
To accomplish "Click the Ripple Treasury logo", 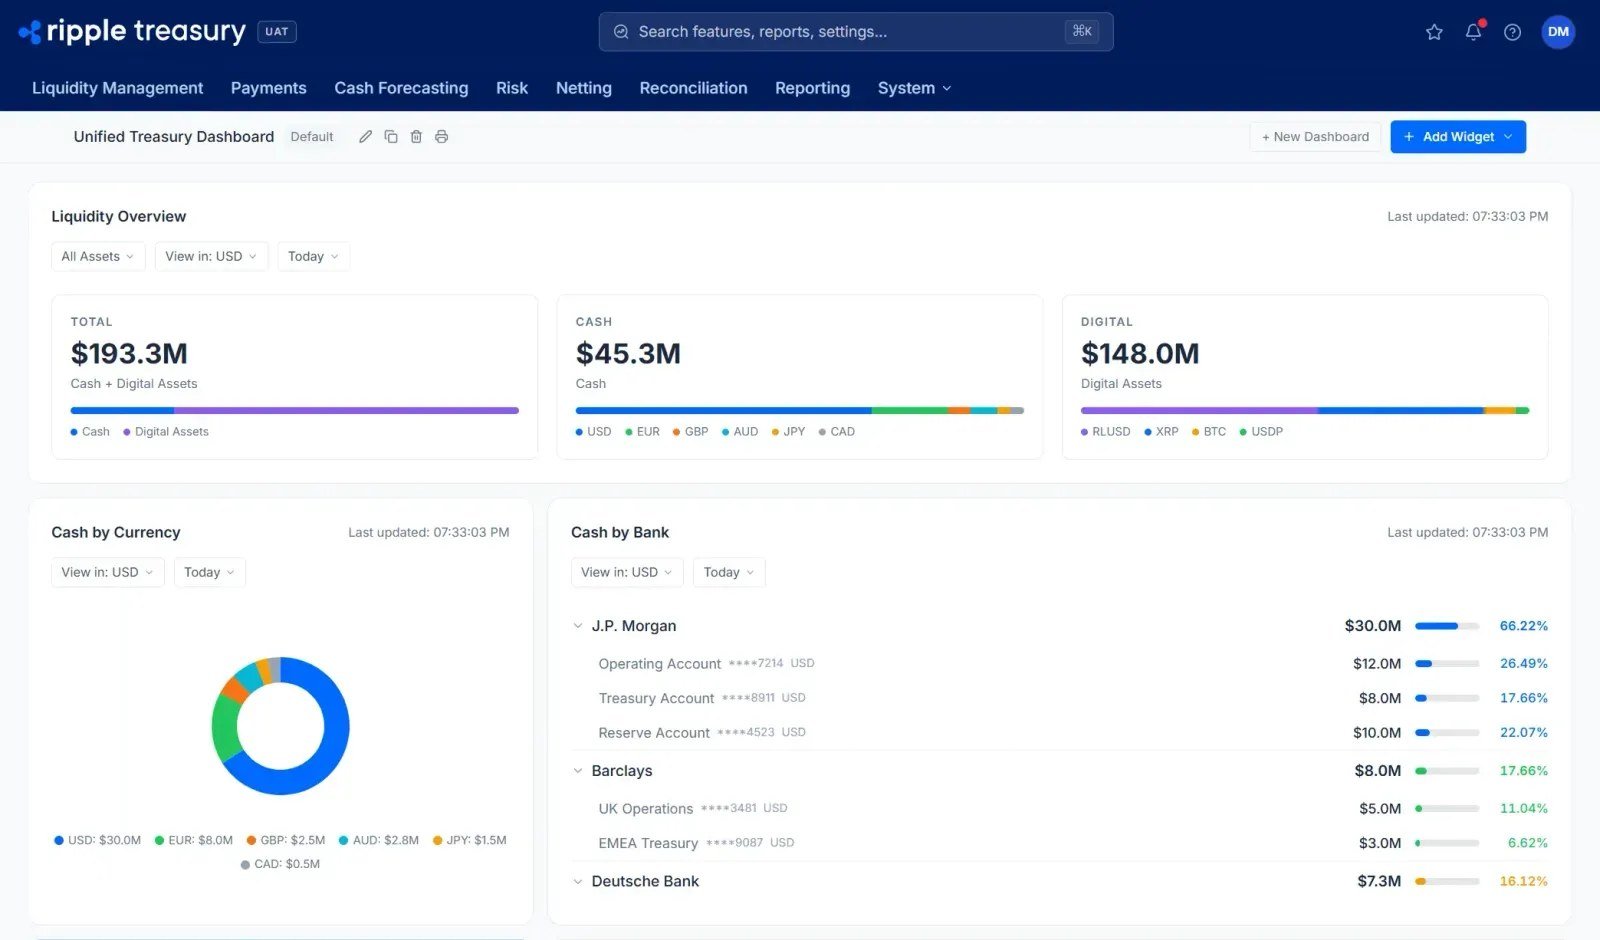I will [x=132, y=31].
